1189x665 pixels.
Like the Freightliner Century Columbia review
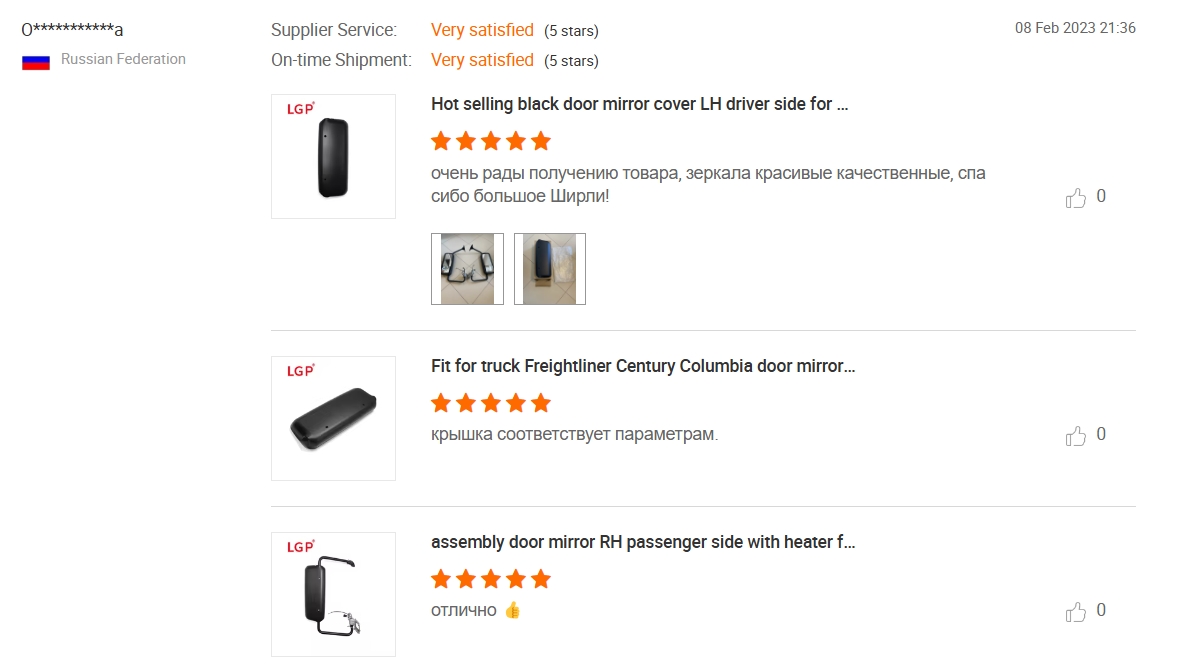coord(1075,435)
